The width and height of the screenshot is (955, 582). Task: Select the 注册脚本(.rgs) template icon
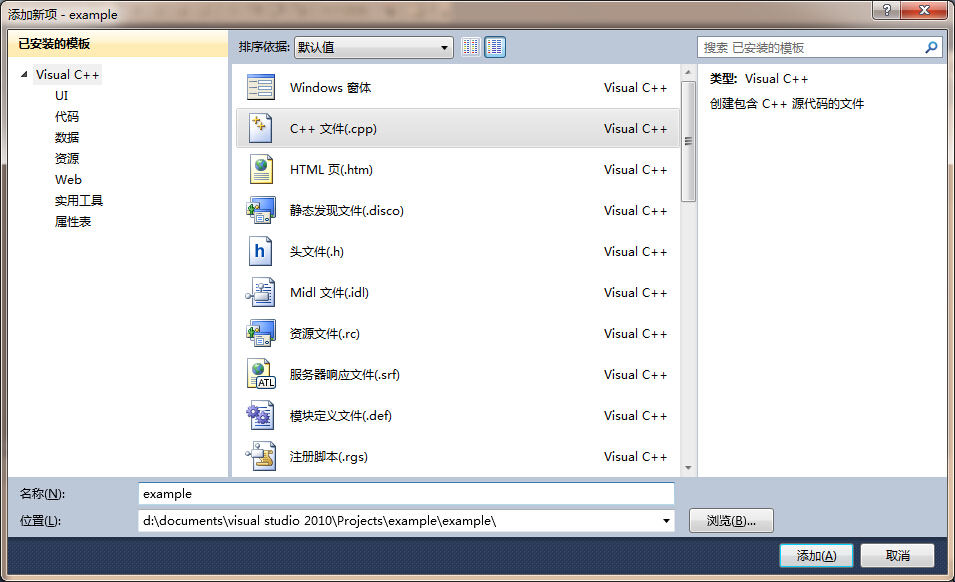261,456
